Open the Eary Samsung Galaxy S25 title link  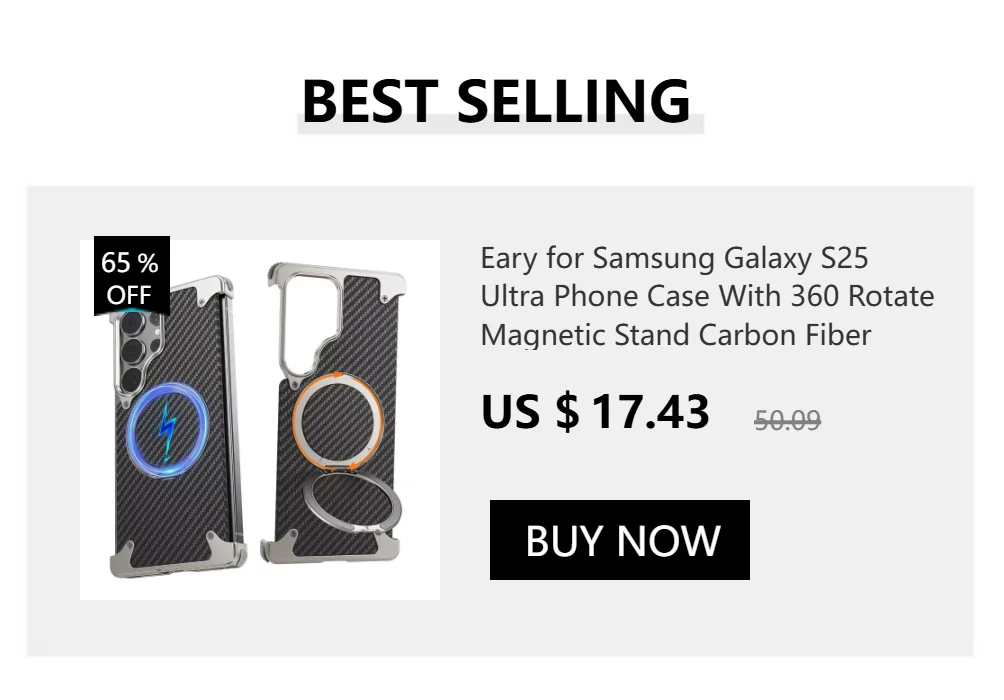point(674,259)
